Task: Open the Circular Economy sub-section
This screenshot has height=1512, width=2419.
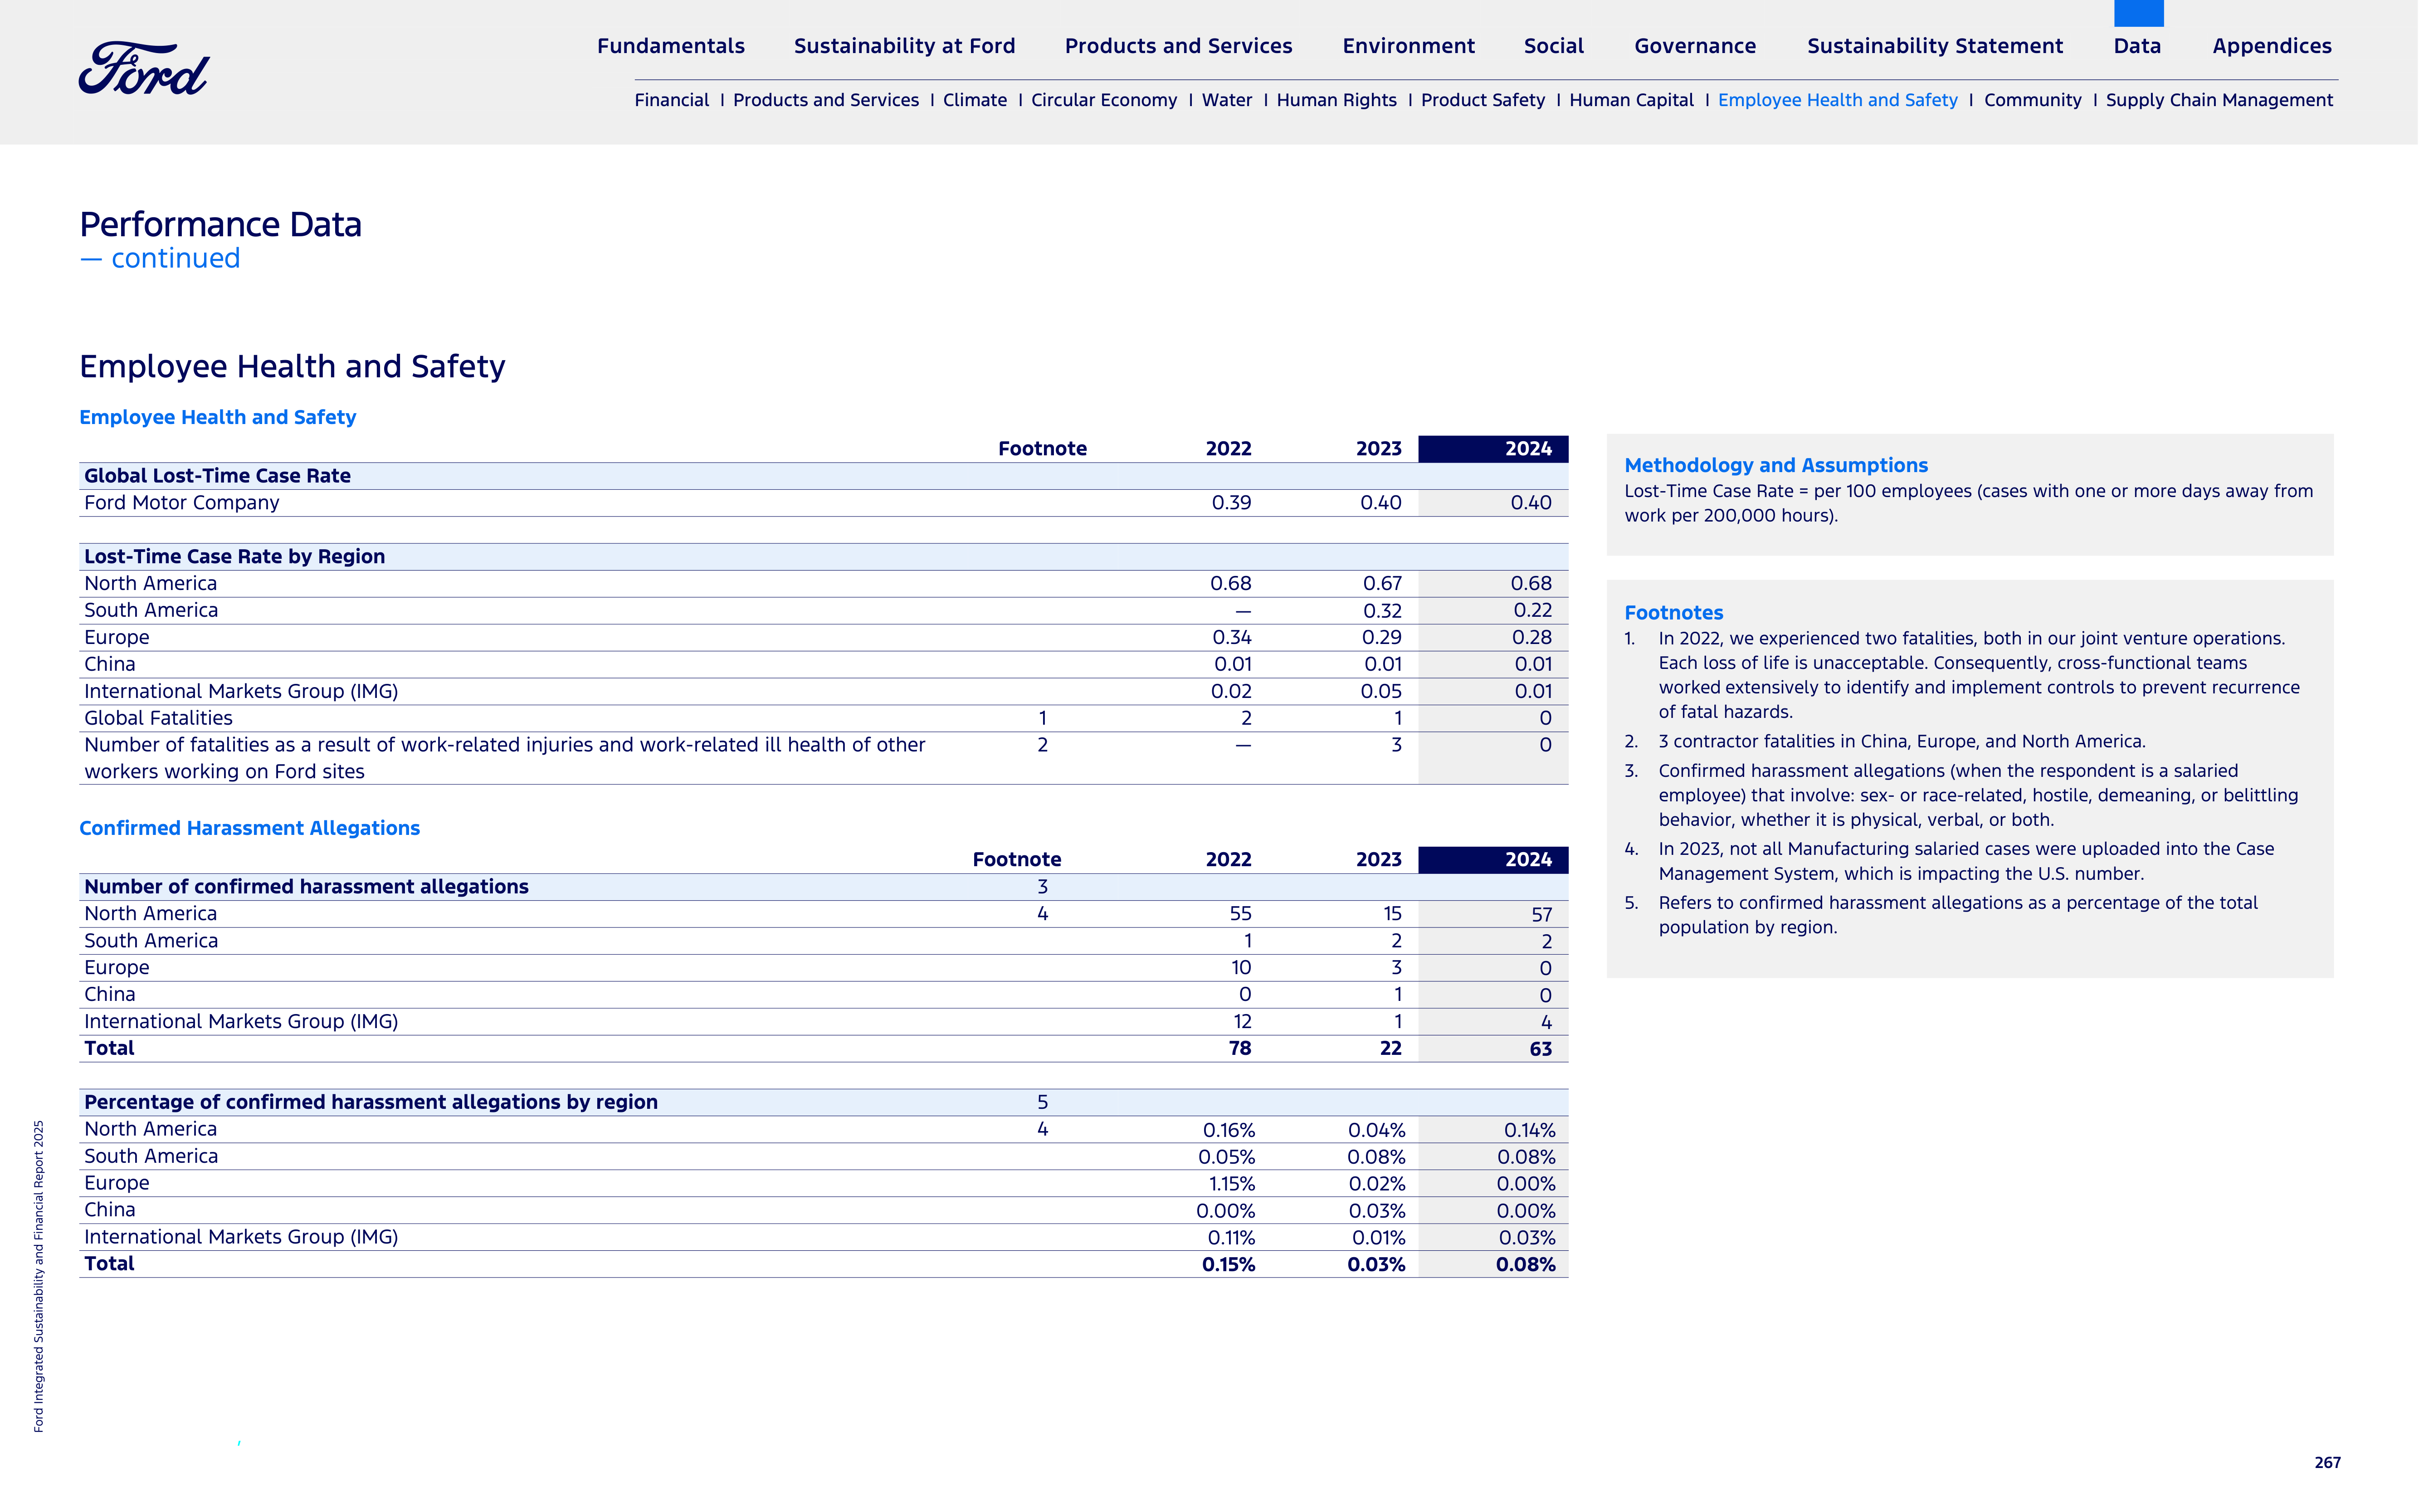Action: coord(1104,100)
